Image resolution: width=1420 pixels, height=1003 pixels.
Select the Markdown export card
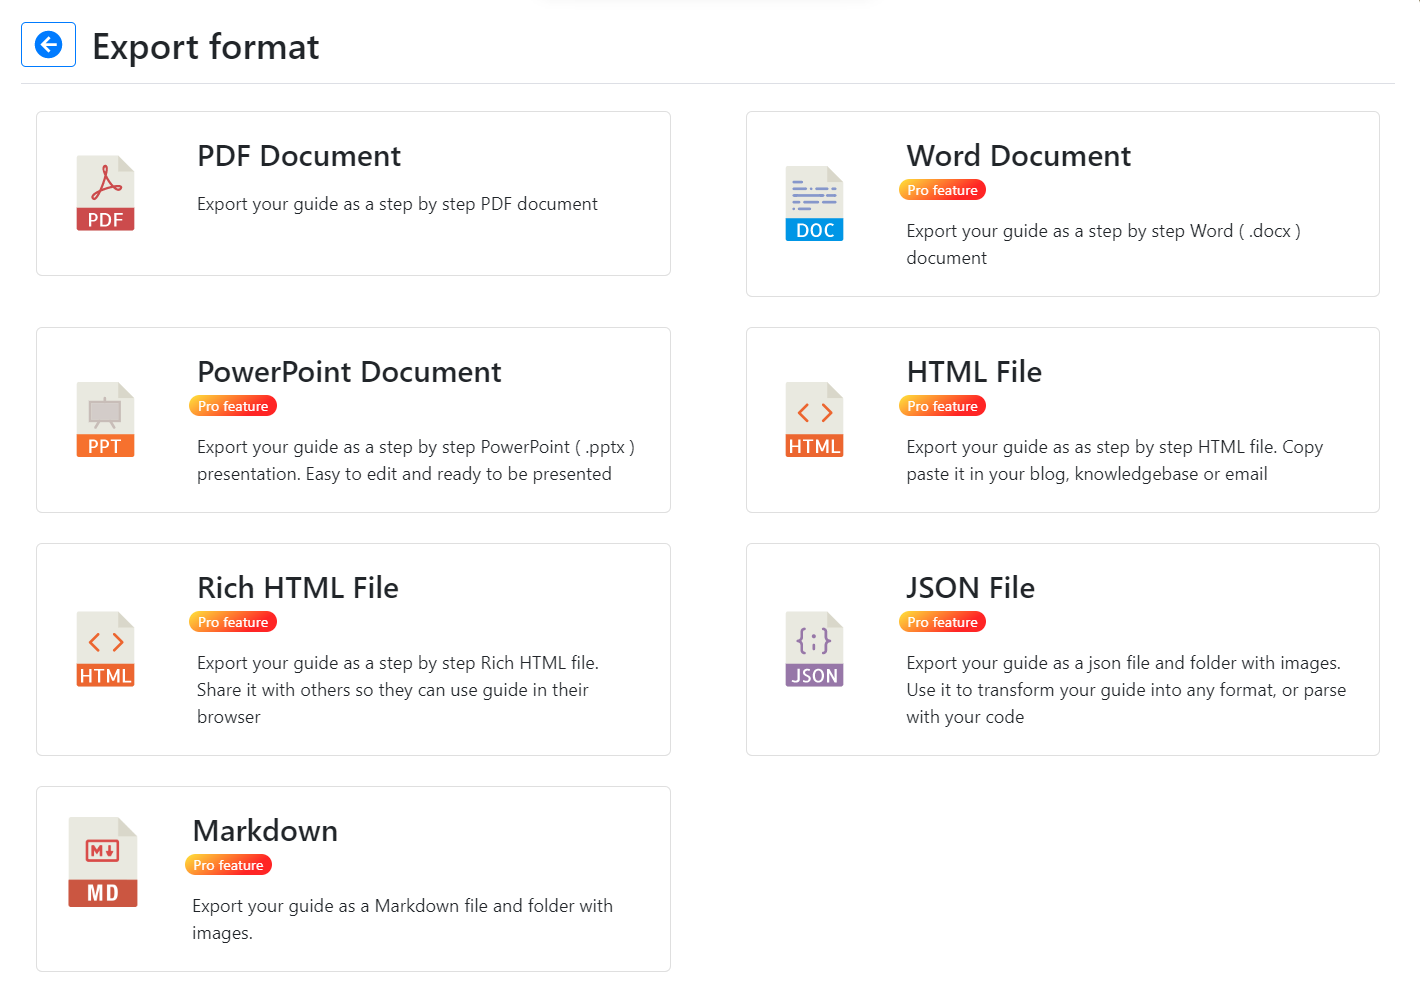[352, 878]
